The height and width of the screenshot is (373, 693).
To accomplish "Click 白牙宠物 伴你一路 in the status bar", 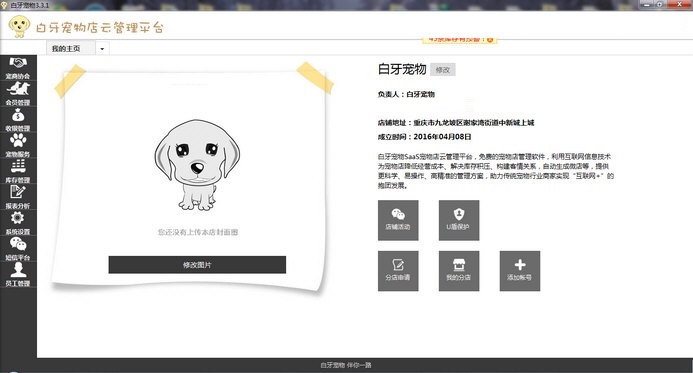I will pyautogui.click(x=346, y=365).
